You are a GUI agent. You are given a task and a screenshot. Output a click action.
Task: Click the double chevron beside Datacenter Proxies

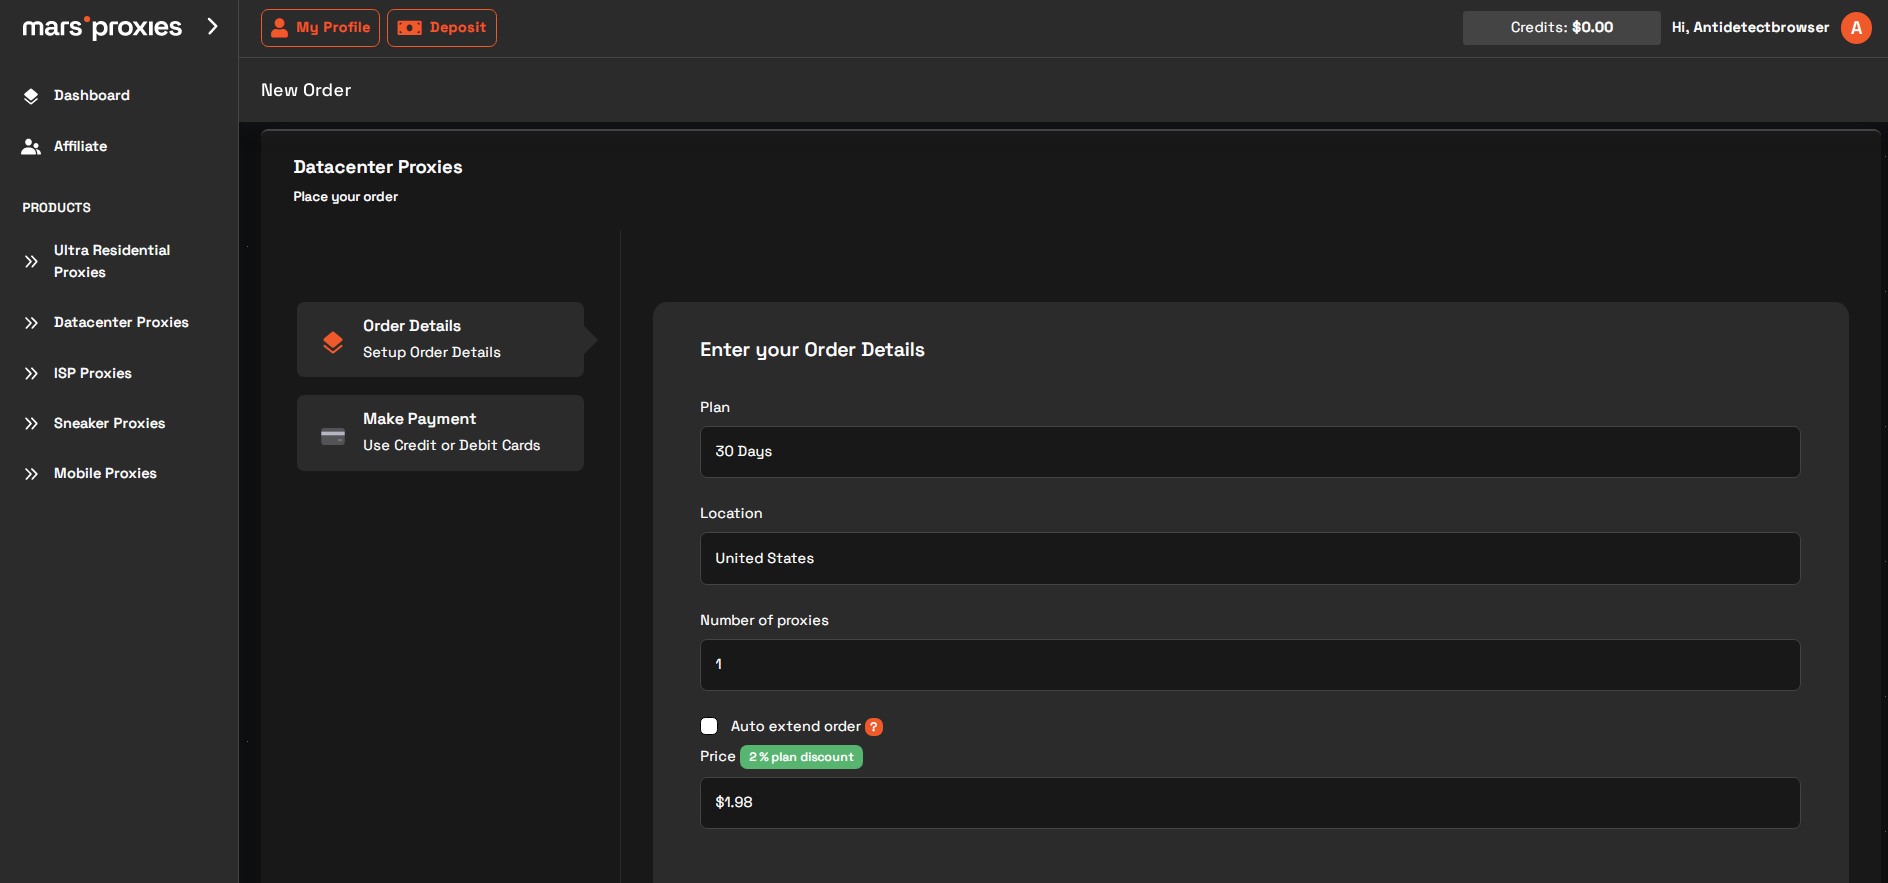click(31, 323)
